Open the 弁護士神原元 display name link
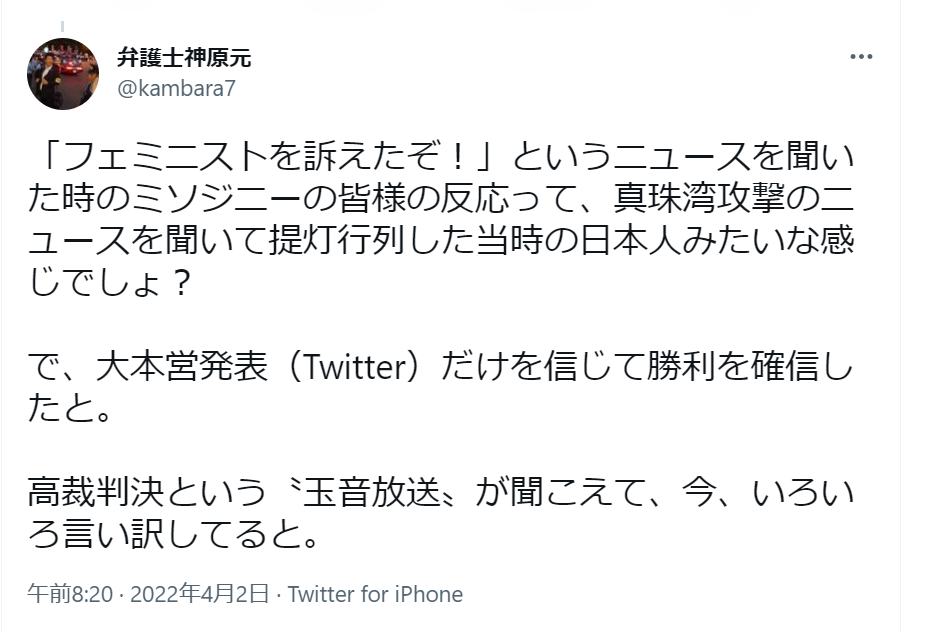This screenshot has height=632, width=938. pos(184,58)
